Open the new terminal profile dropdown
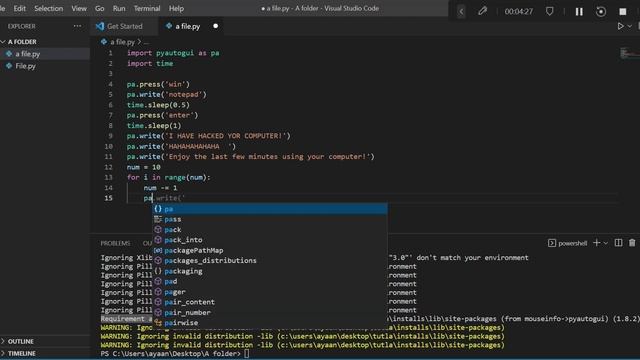The height and width of the screenshot is (360, 640). click(606, 243)
